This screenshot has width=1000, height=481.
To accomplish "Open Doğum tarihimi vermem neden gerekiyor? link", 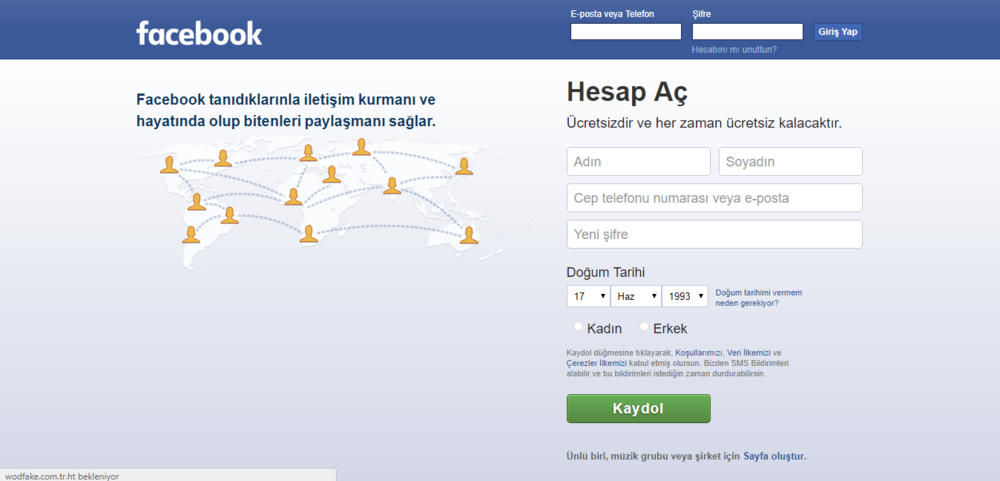I will point(759,298).
